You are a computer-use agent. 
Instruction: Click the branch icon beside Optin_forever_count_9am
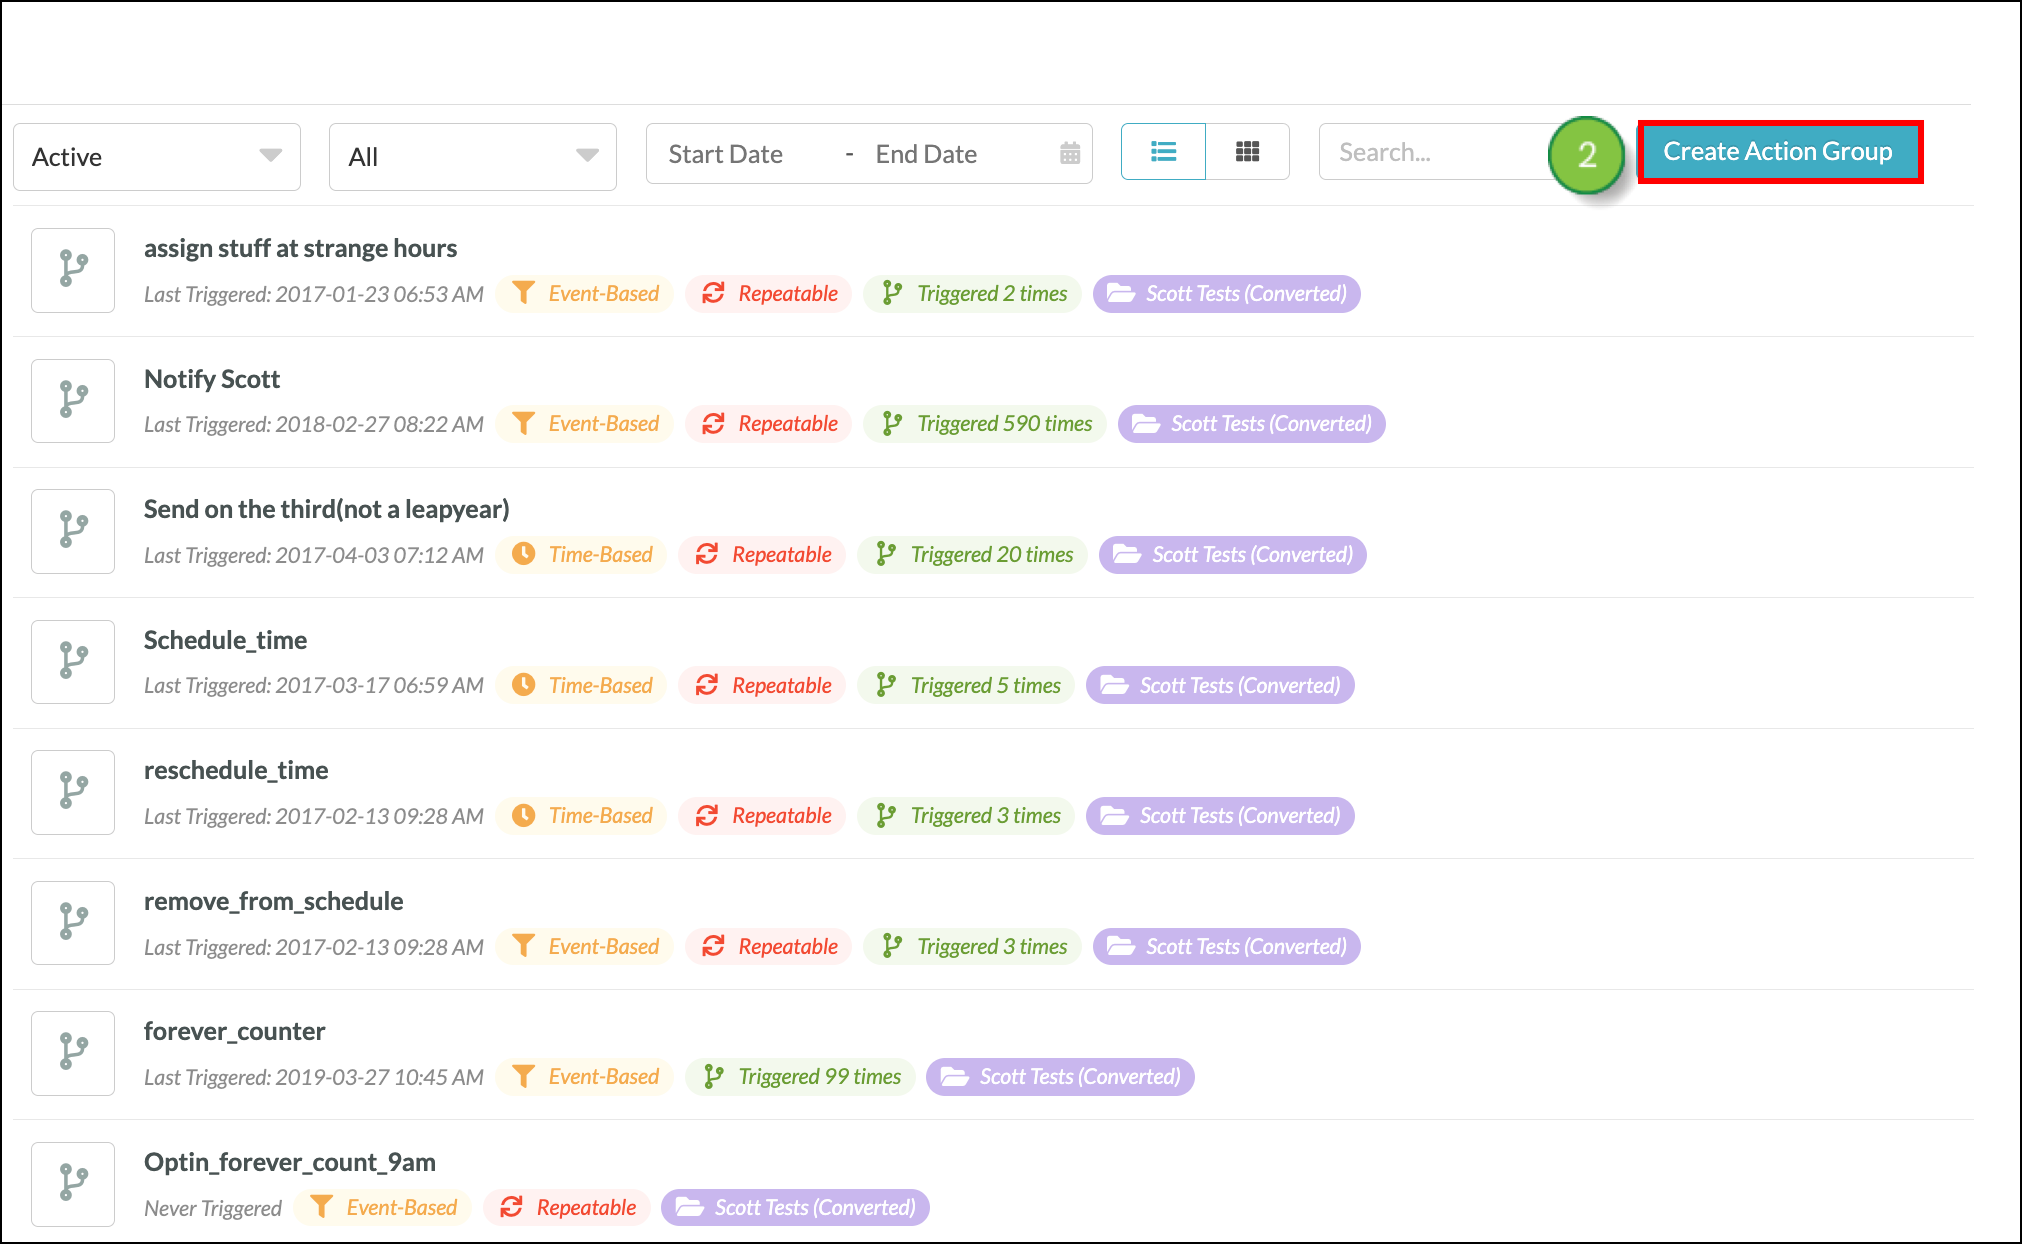click(x=73, y=1183)
